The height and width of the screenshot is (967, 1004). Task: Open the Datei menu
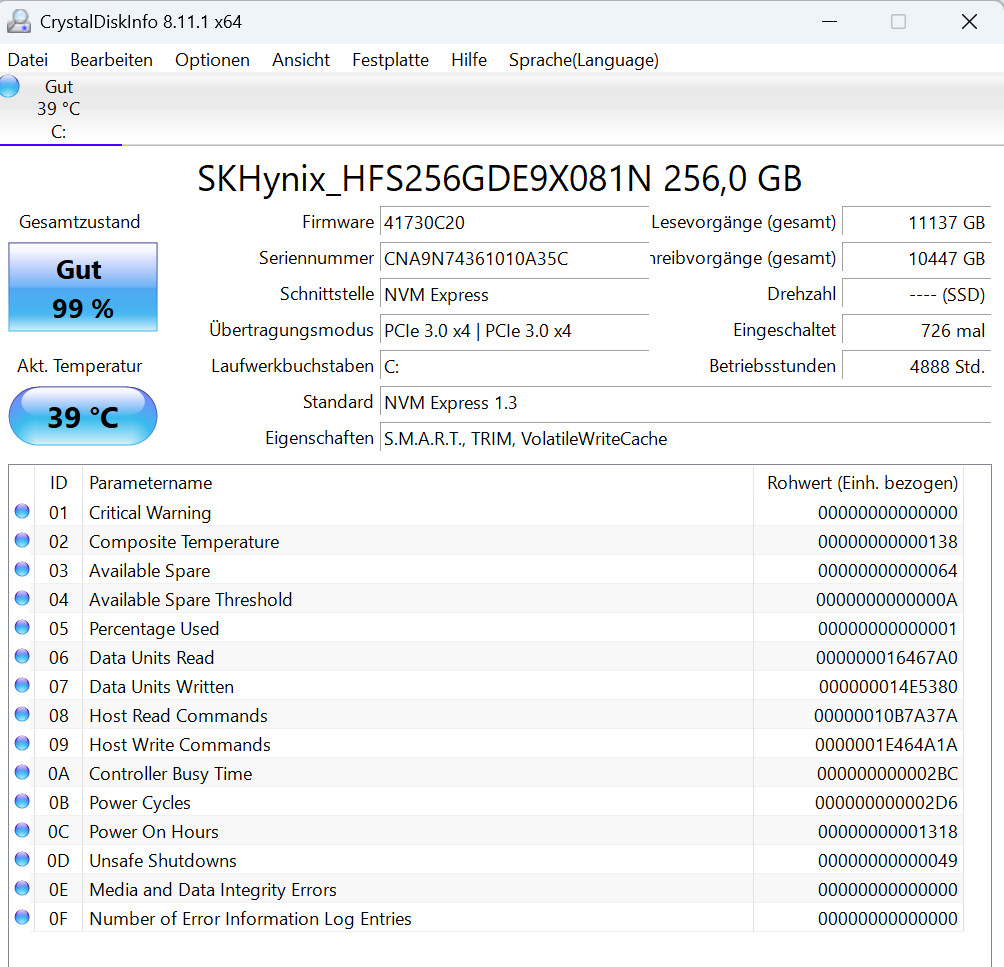[x=27, y=60]
